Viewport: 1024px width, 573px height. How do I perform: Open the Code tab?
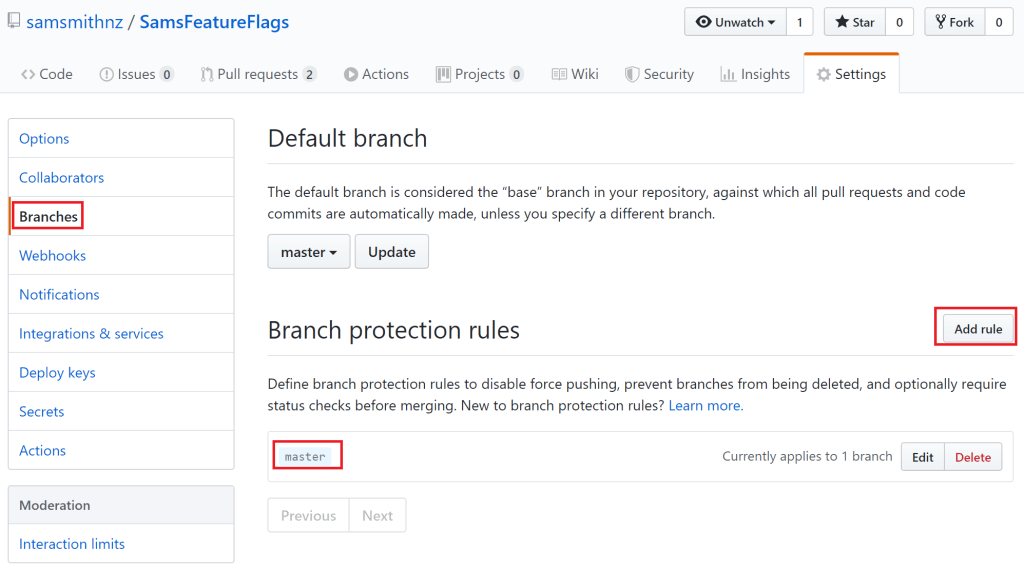[x=46, y=74]
